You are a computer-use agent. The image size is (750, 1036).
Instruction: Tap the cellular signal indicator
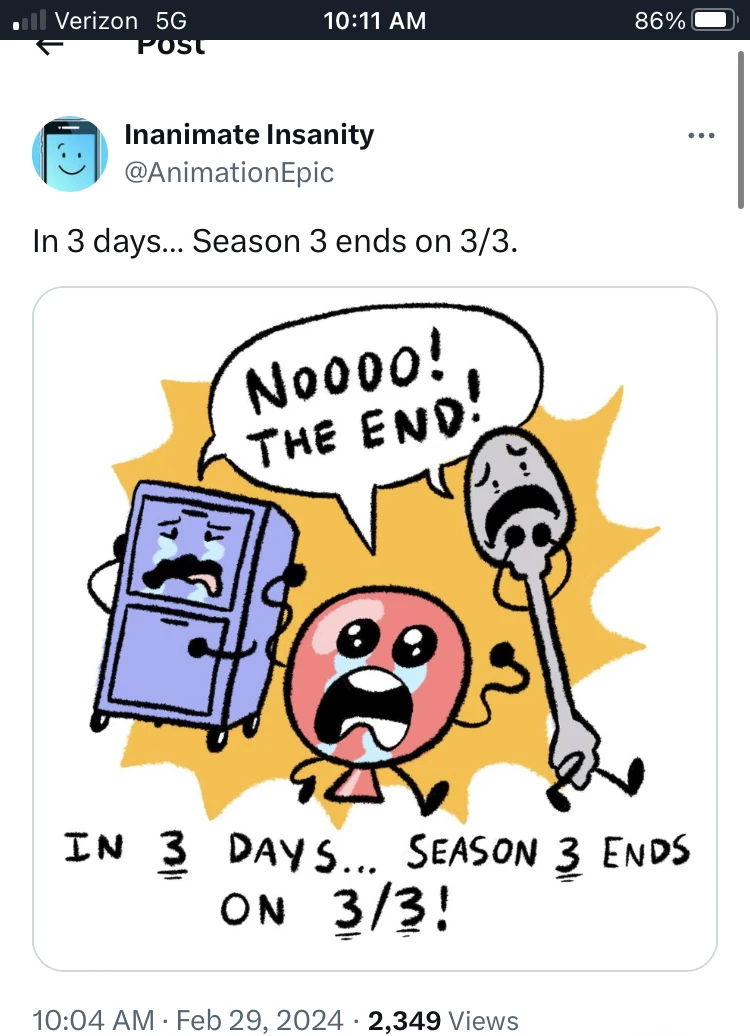coord(27,19)
